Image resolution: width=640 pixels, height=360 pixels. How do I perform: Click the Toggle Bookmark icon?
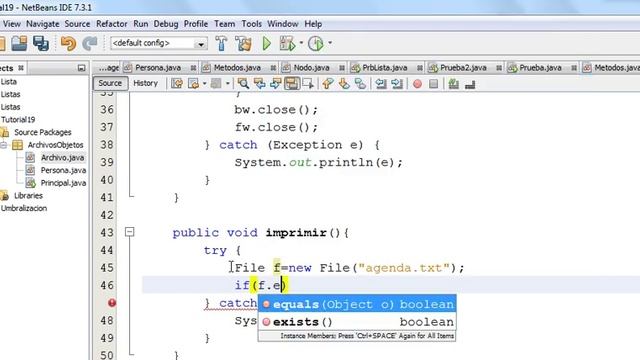coord(360,84)
